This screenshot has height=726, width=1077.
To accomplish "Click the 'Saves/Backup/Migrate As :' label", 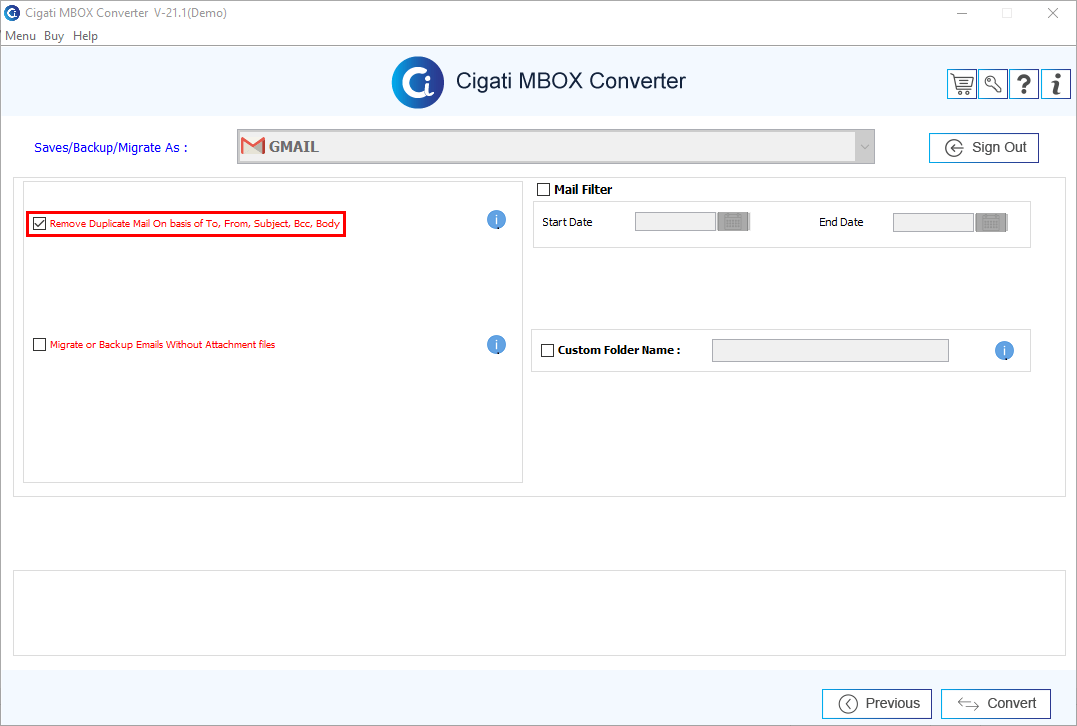I will 111,148.
